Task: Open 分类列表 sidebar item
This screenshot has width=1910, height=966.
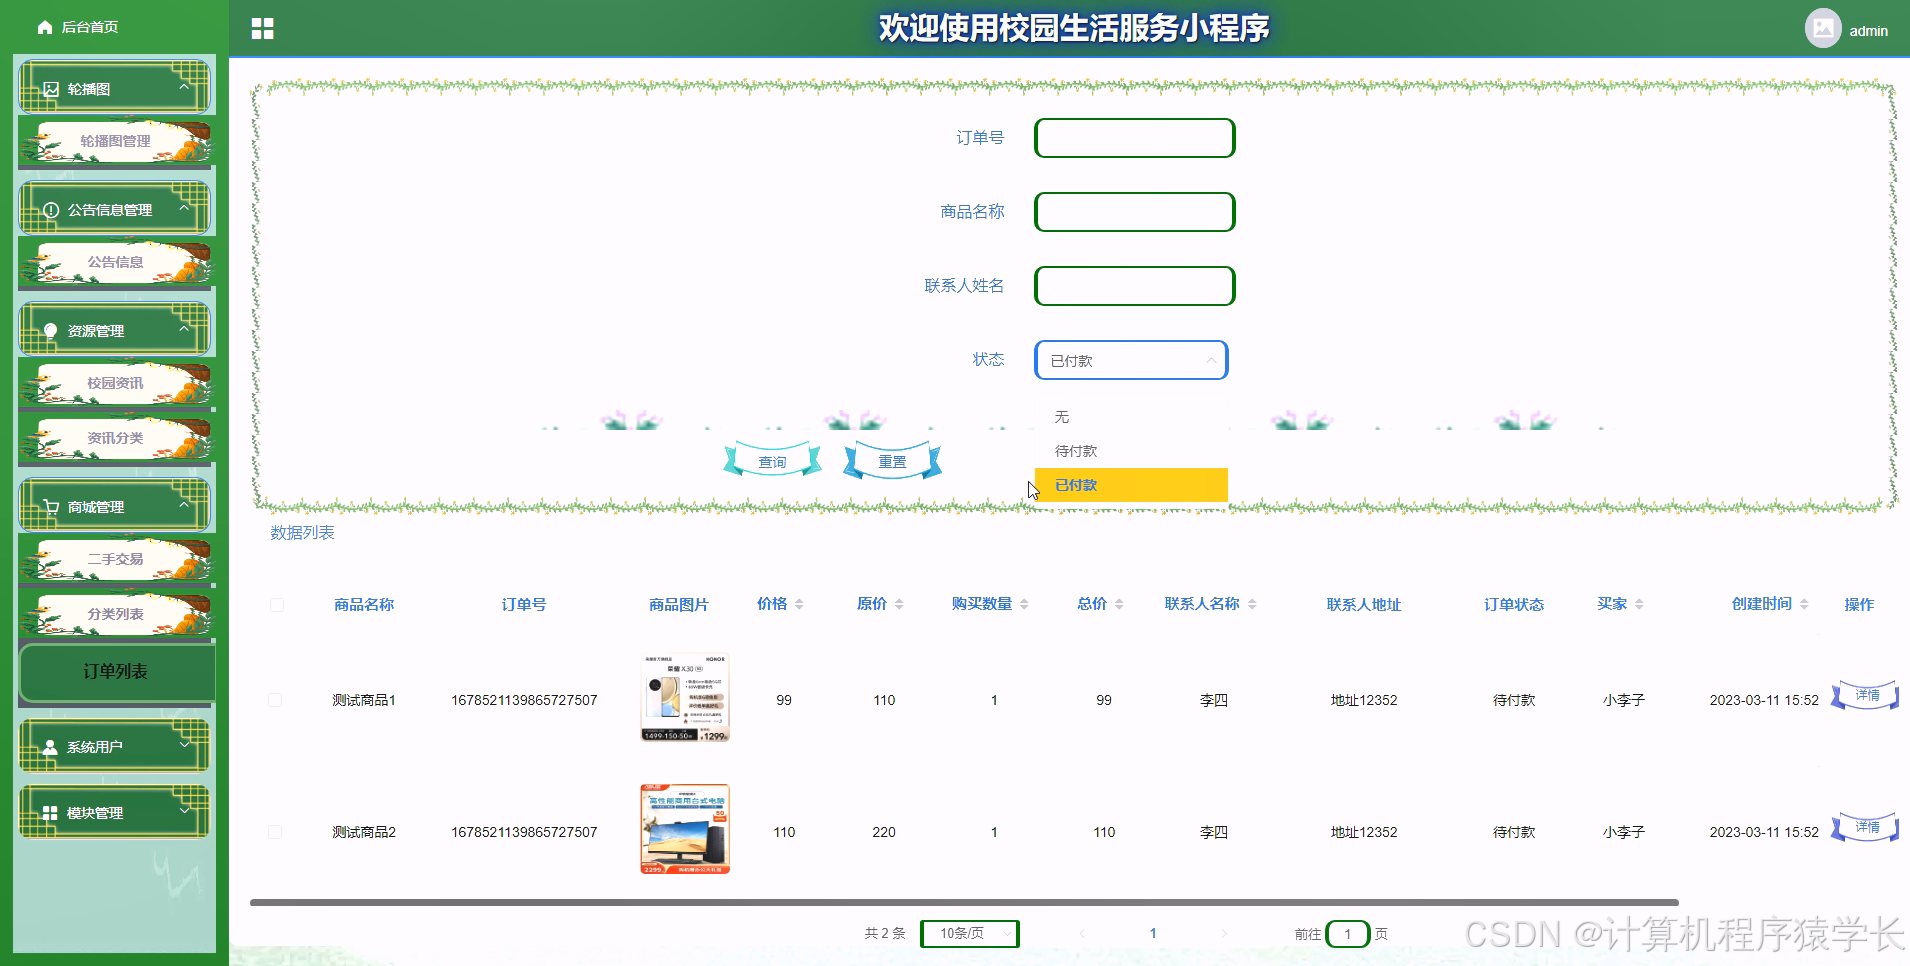Action: (x=116, y=615)
